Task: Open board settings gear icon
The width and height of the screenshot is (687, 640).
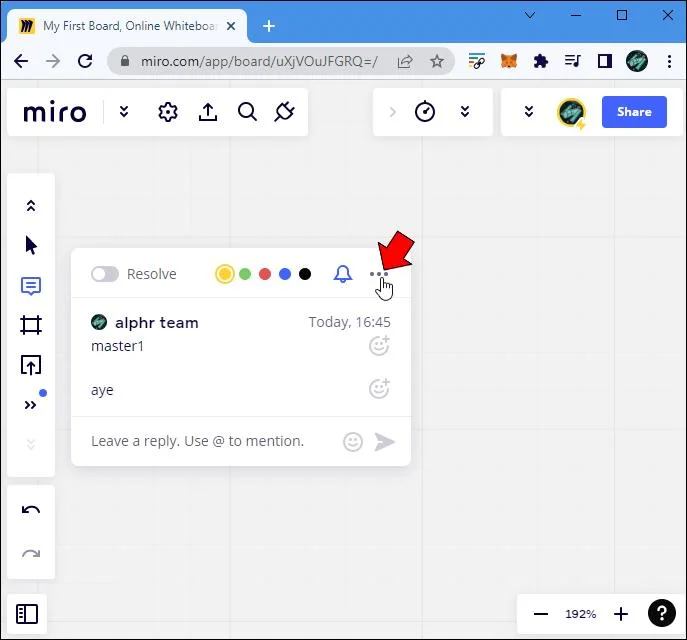Action: click(168, 112)
